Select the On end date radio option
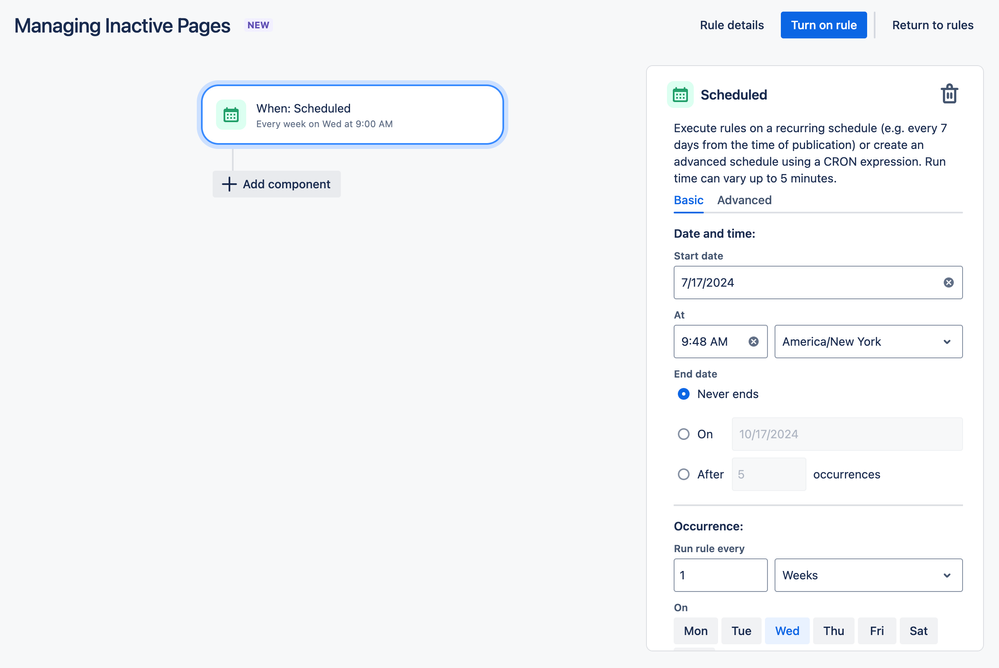The height and width of the screenshot is (668, 999). coord(684,434)
